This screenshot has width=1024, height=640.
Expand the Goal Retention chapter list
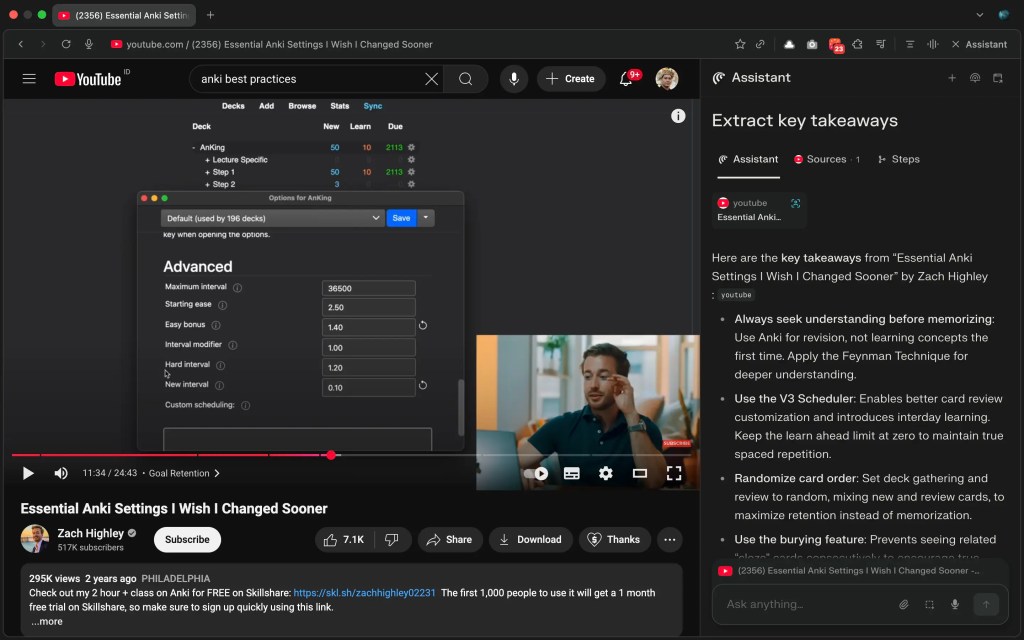[x=184, y=473]
